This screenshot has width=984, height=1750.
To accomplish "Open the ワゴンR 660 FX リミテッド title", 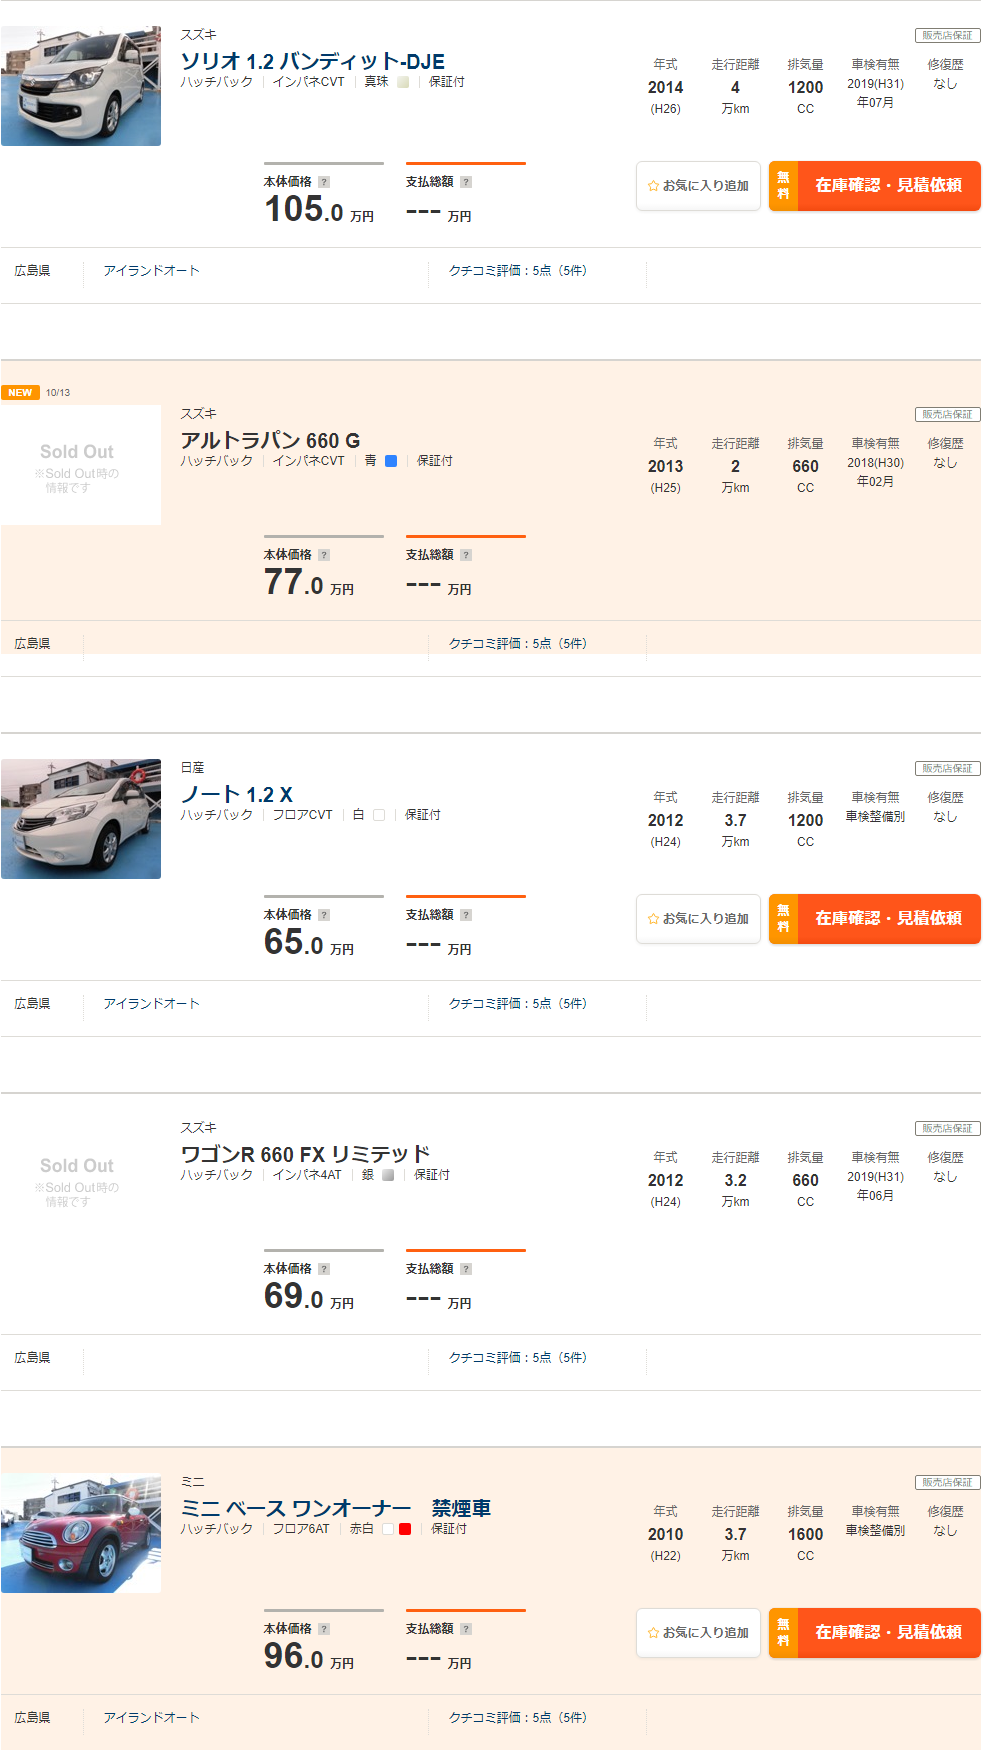I will (305, 1155).
